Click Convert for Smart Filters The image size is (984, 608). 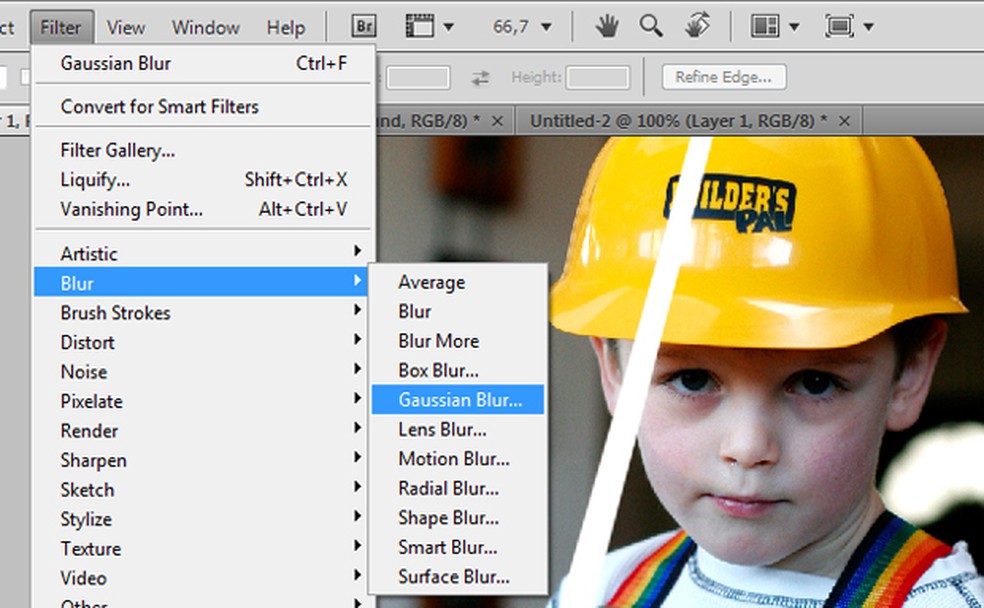click(159, 106)
